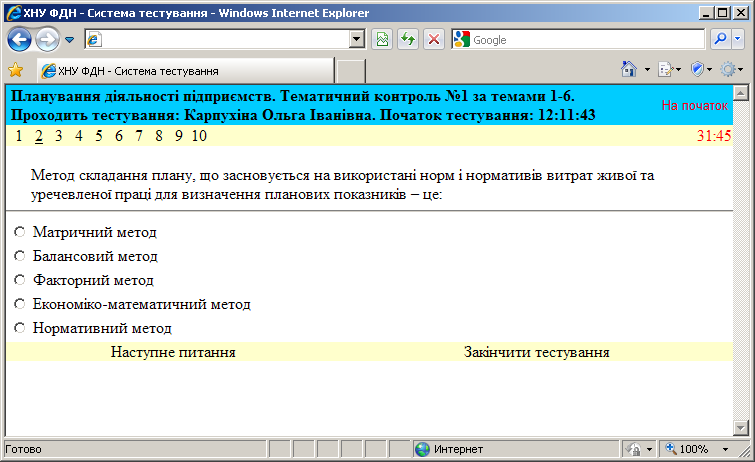The image size is (755, 462).
Task: Go to question 4
Action: pos(78,136)
